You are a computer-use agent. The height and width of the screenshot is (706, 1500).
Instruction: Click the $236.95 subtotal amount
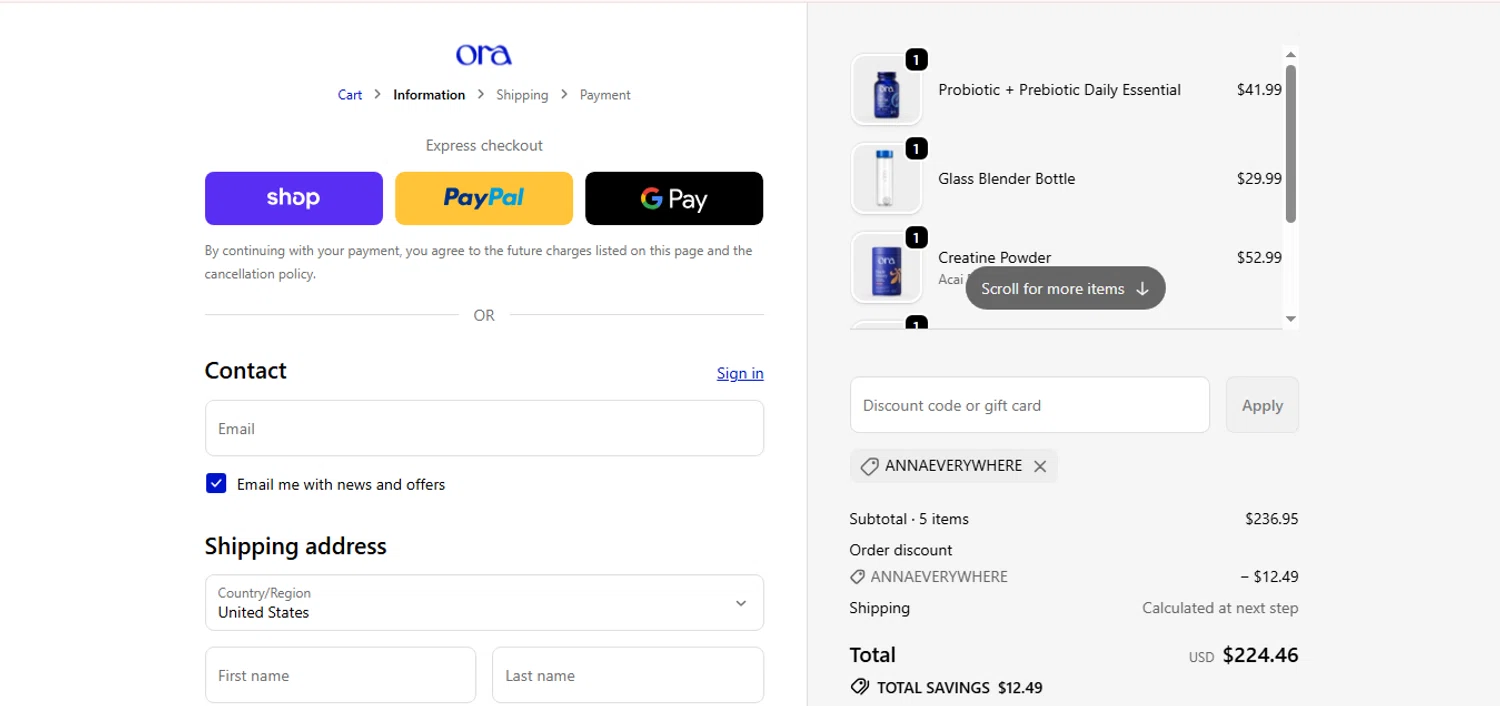[x=1272, y=519]
